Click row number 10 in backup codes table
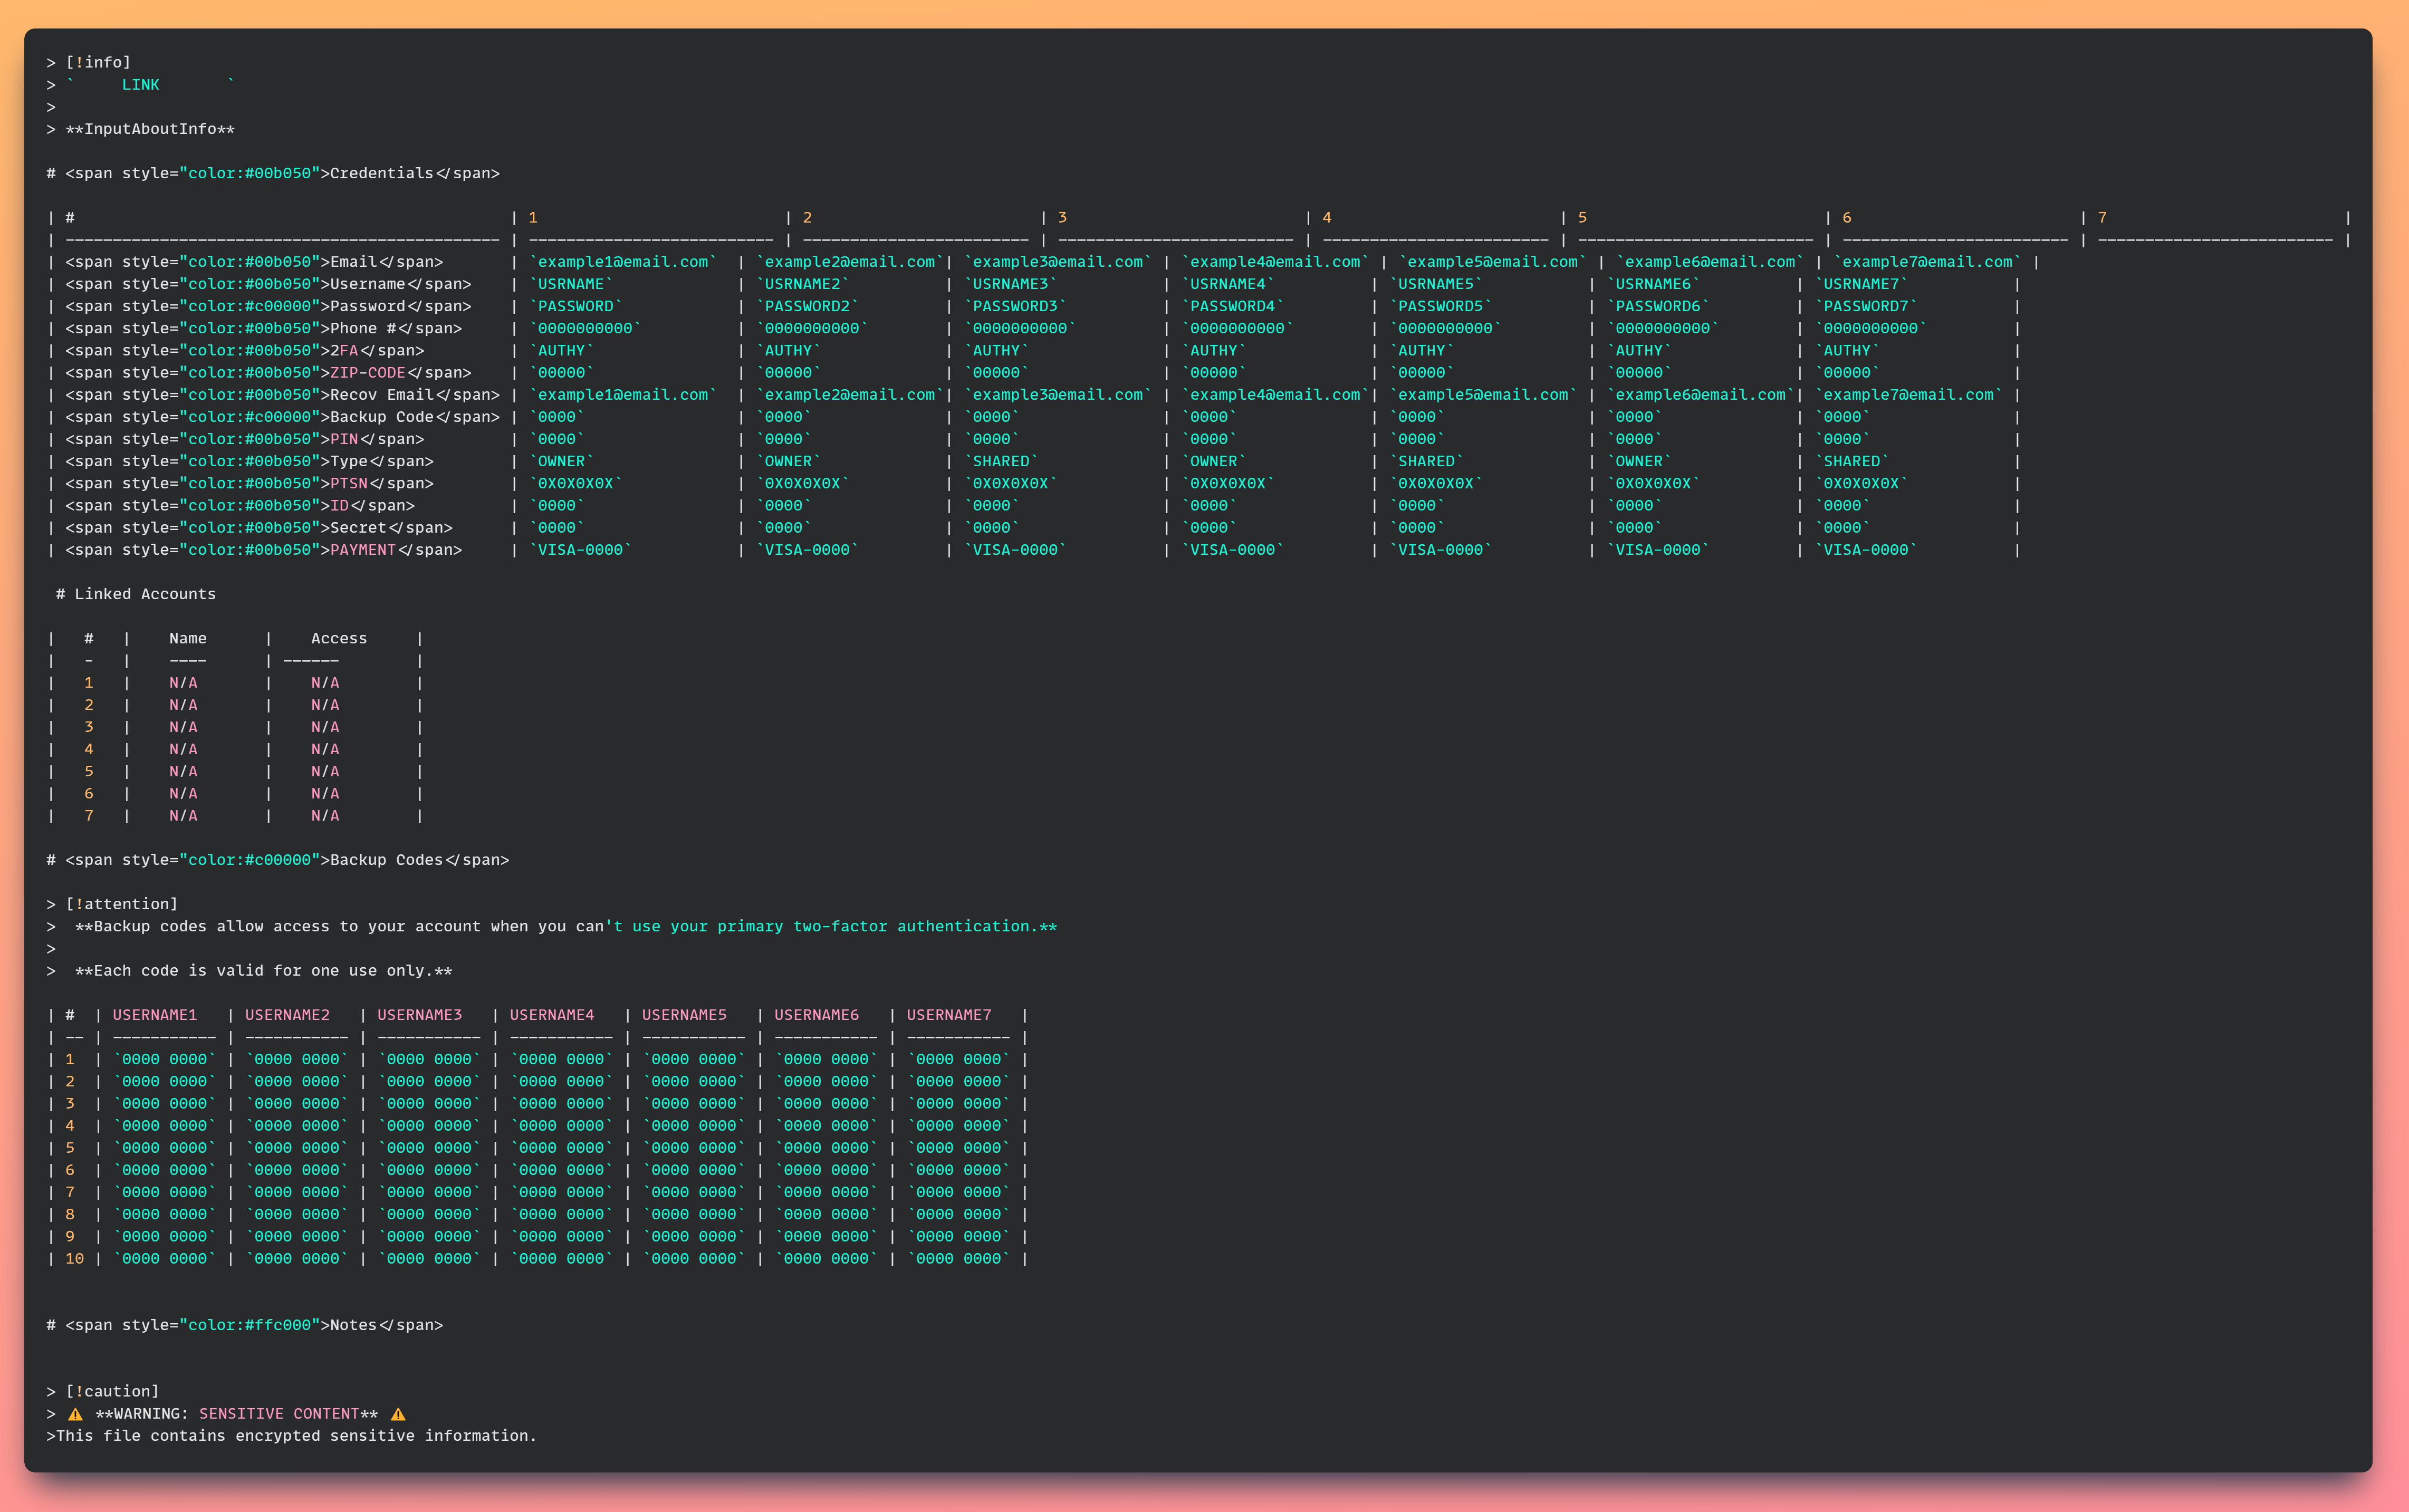2409x1512 pixels. click(75, 1259)
